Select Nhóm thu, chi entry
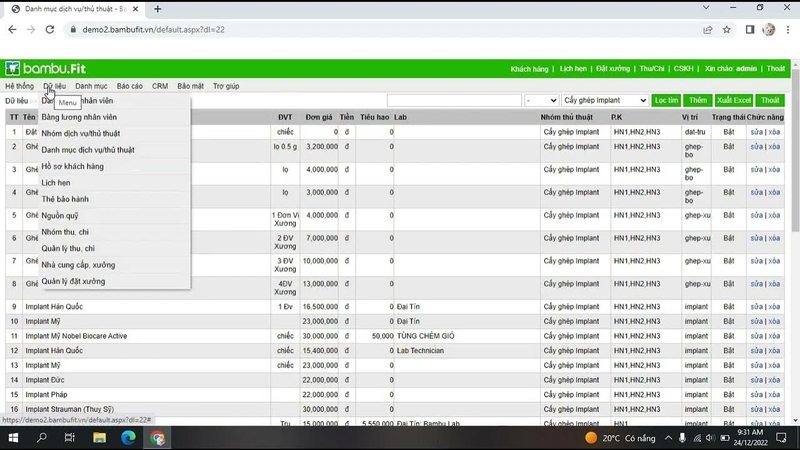 point(65,232)
